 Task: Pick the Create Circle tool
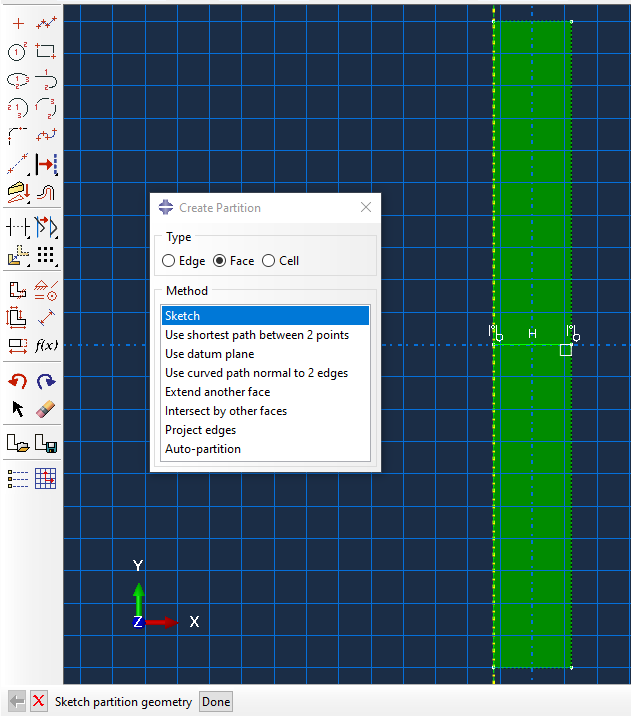pos(17,52)
